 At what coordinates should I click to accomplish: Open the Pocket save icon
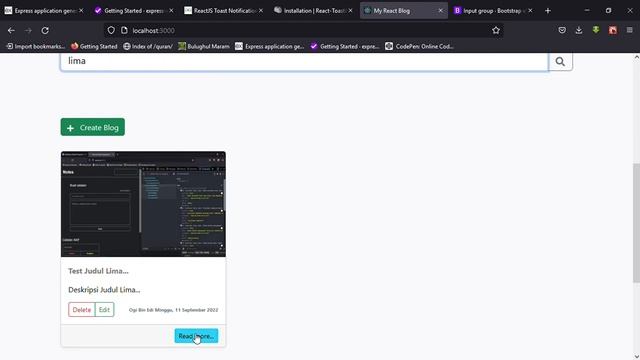point(562,30)
